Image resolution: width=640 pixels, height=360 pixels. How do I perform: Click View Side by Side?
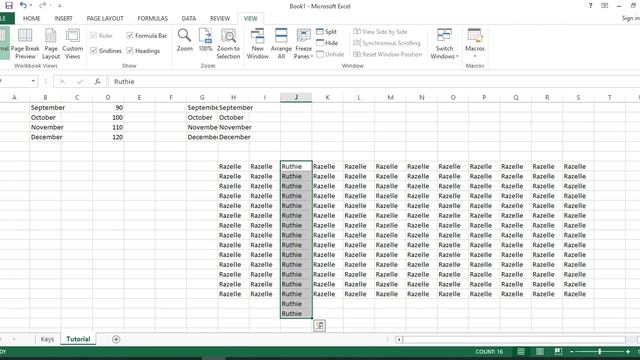380,31
